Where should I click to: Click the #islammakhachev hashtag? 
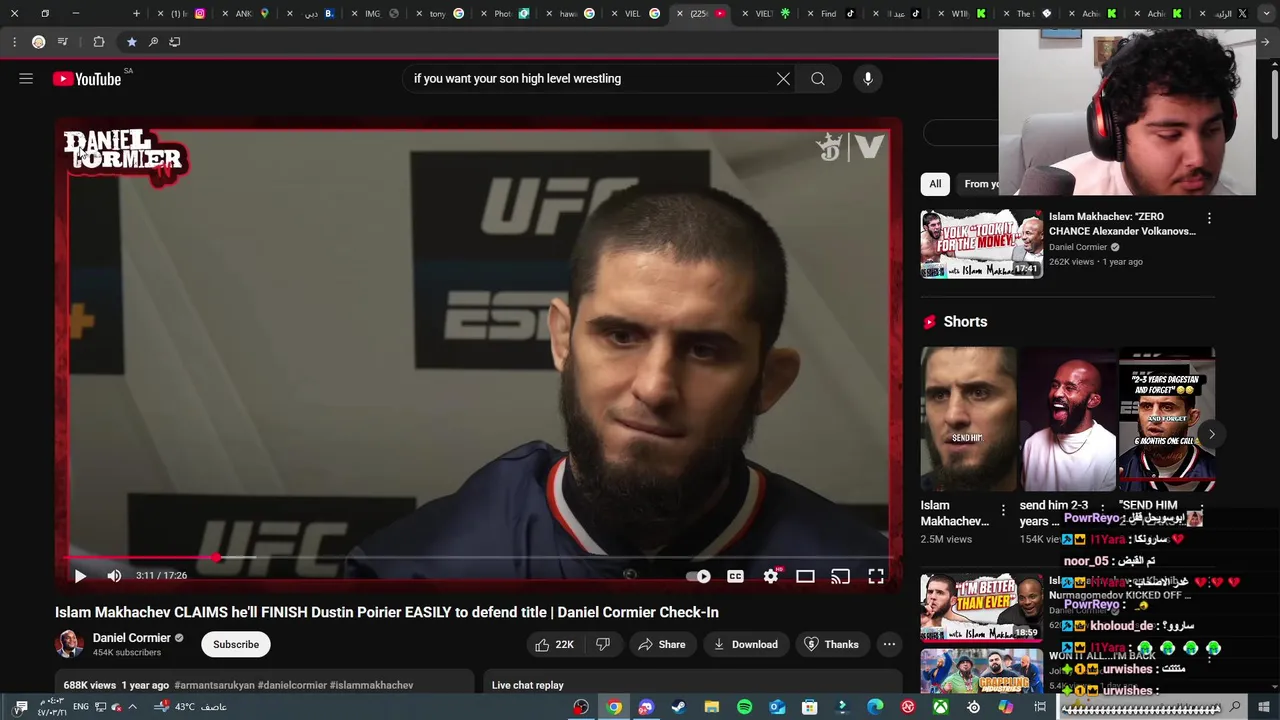(x=371, y=686)
